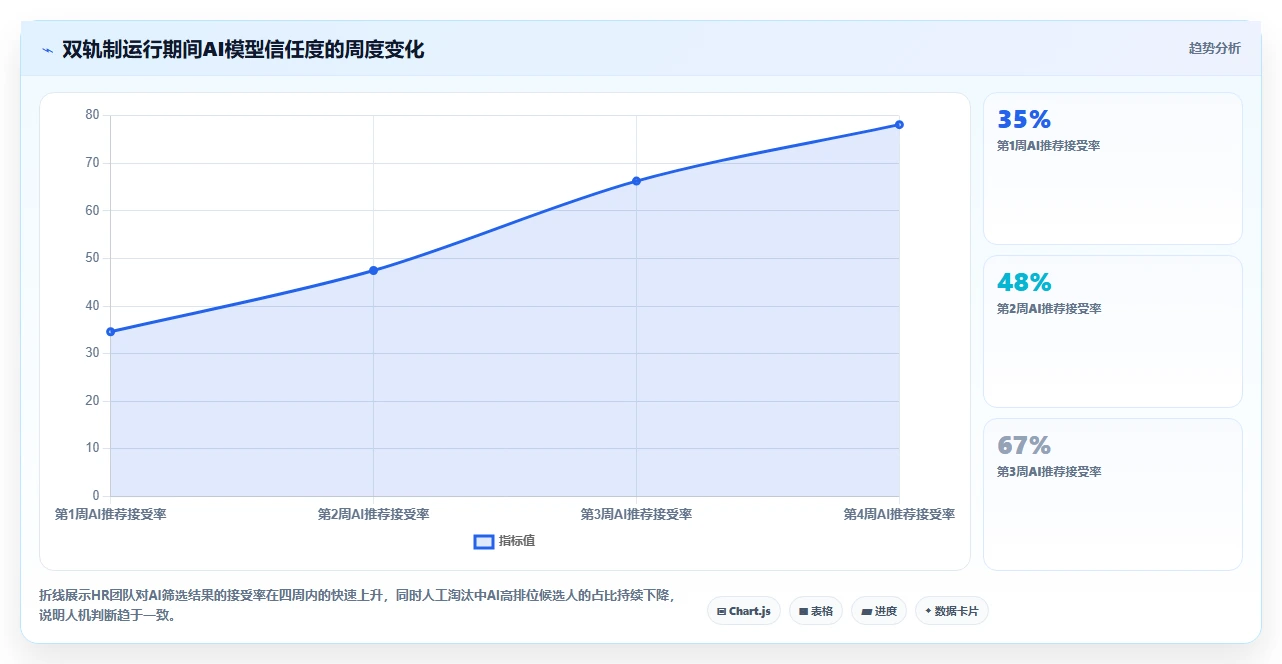Viewport: 1282px width, 664px height.
Task: Open the 35% 第1周AI推荐接受率 card
Action: (1113, 169)
